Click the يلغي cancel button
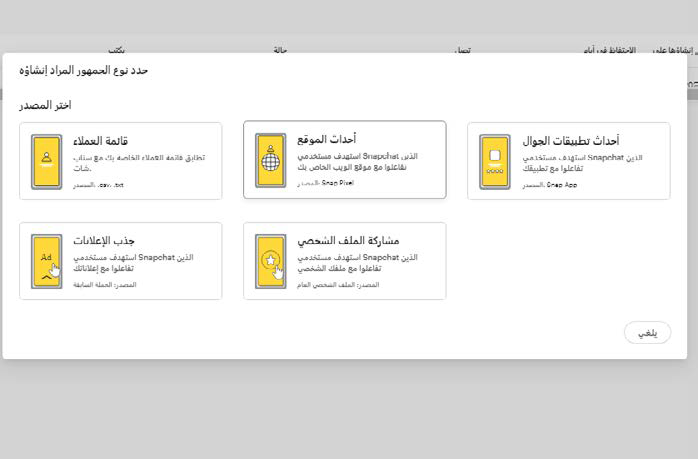Screen dimensions: 698x459 coord(647,333)
